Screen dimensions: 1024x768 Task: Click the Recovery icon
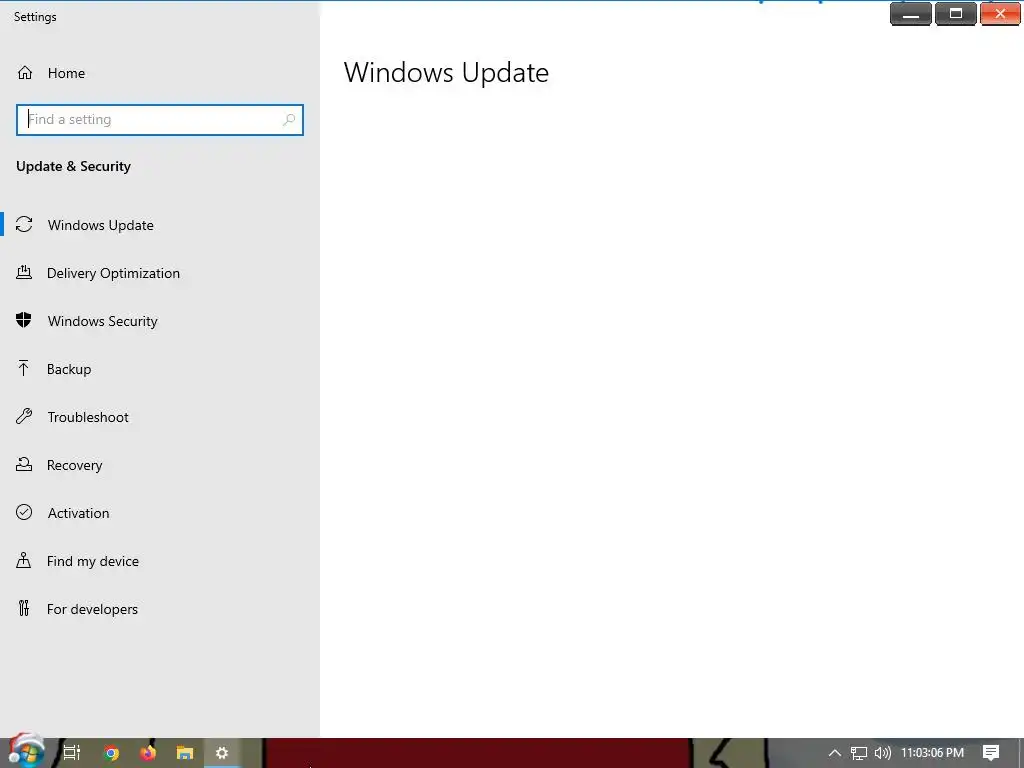click(24, 464)
